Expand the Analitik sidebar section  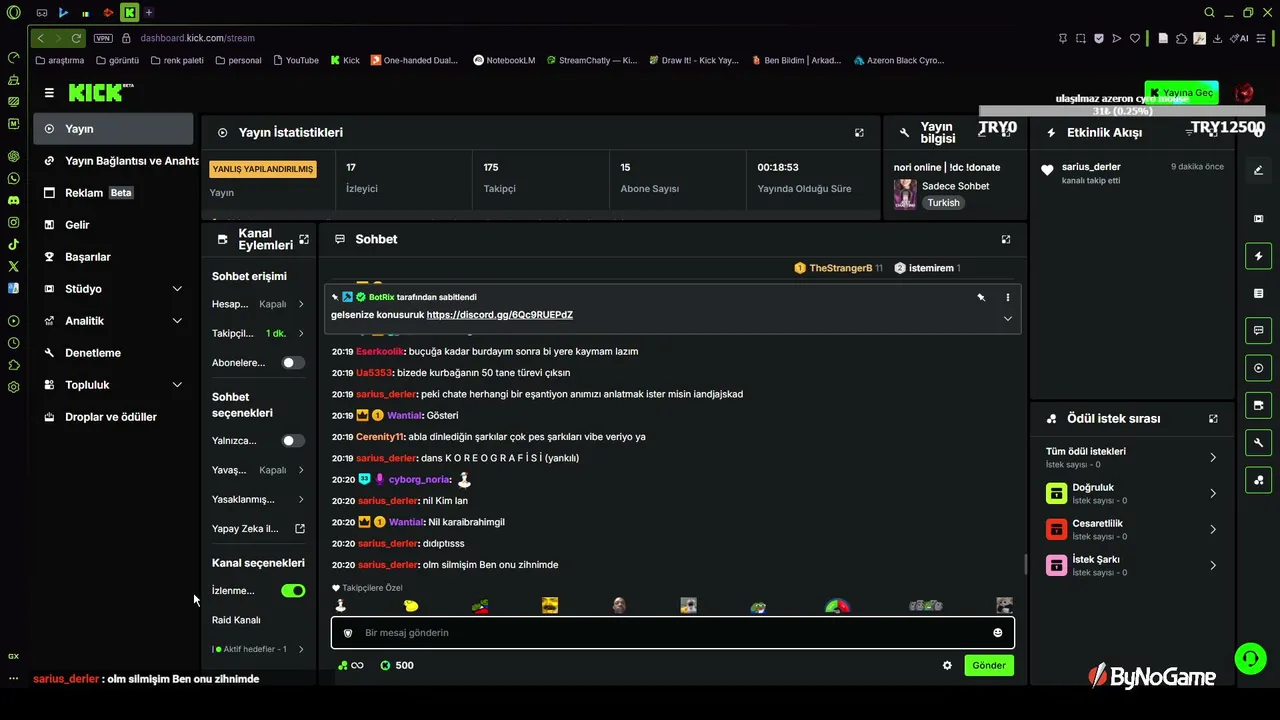pyautogui.click(x=113, y=321)
